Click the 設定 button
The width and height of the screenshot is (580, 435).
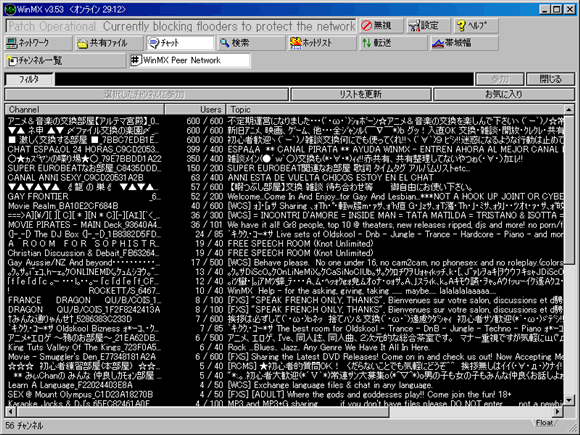429,26
